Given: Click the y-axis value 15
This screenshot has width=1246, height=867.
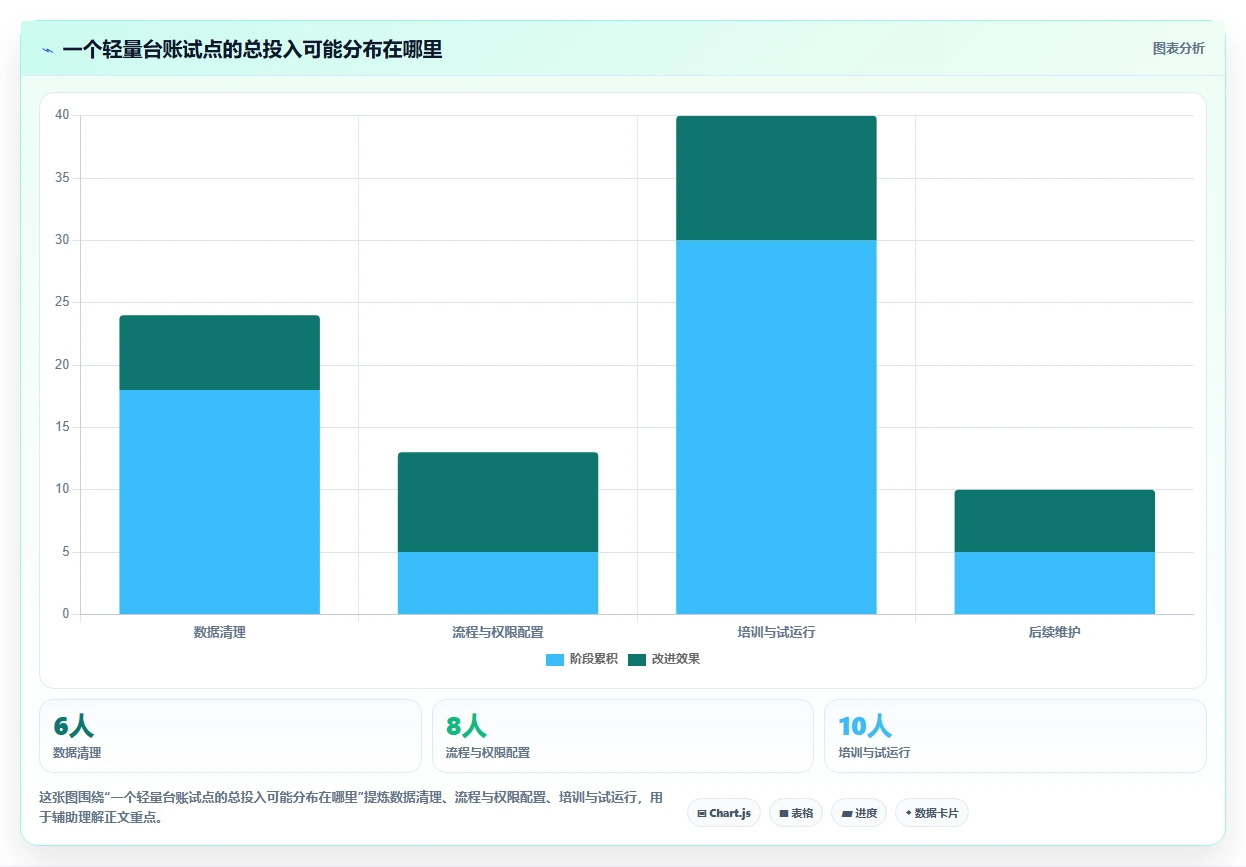Looking at the screenshot, I should click(x=62, y=427).
